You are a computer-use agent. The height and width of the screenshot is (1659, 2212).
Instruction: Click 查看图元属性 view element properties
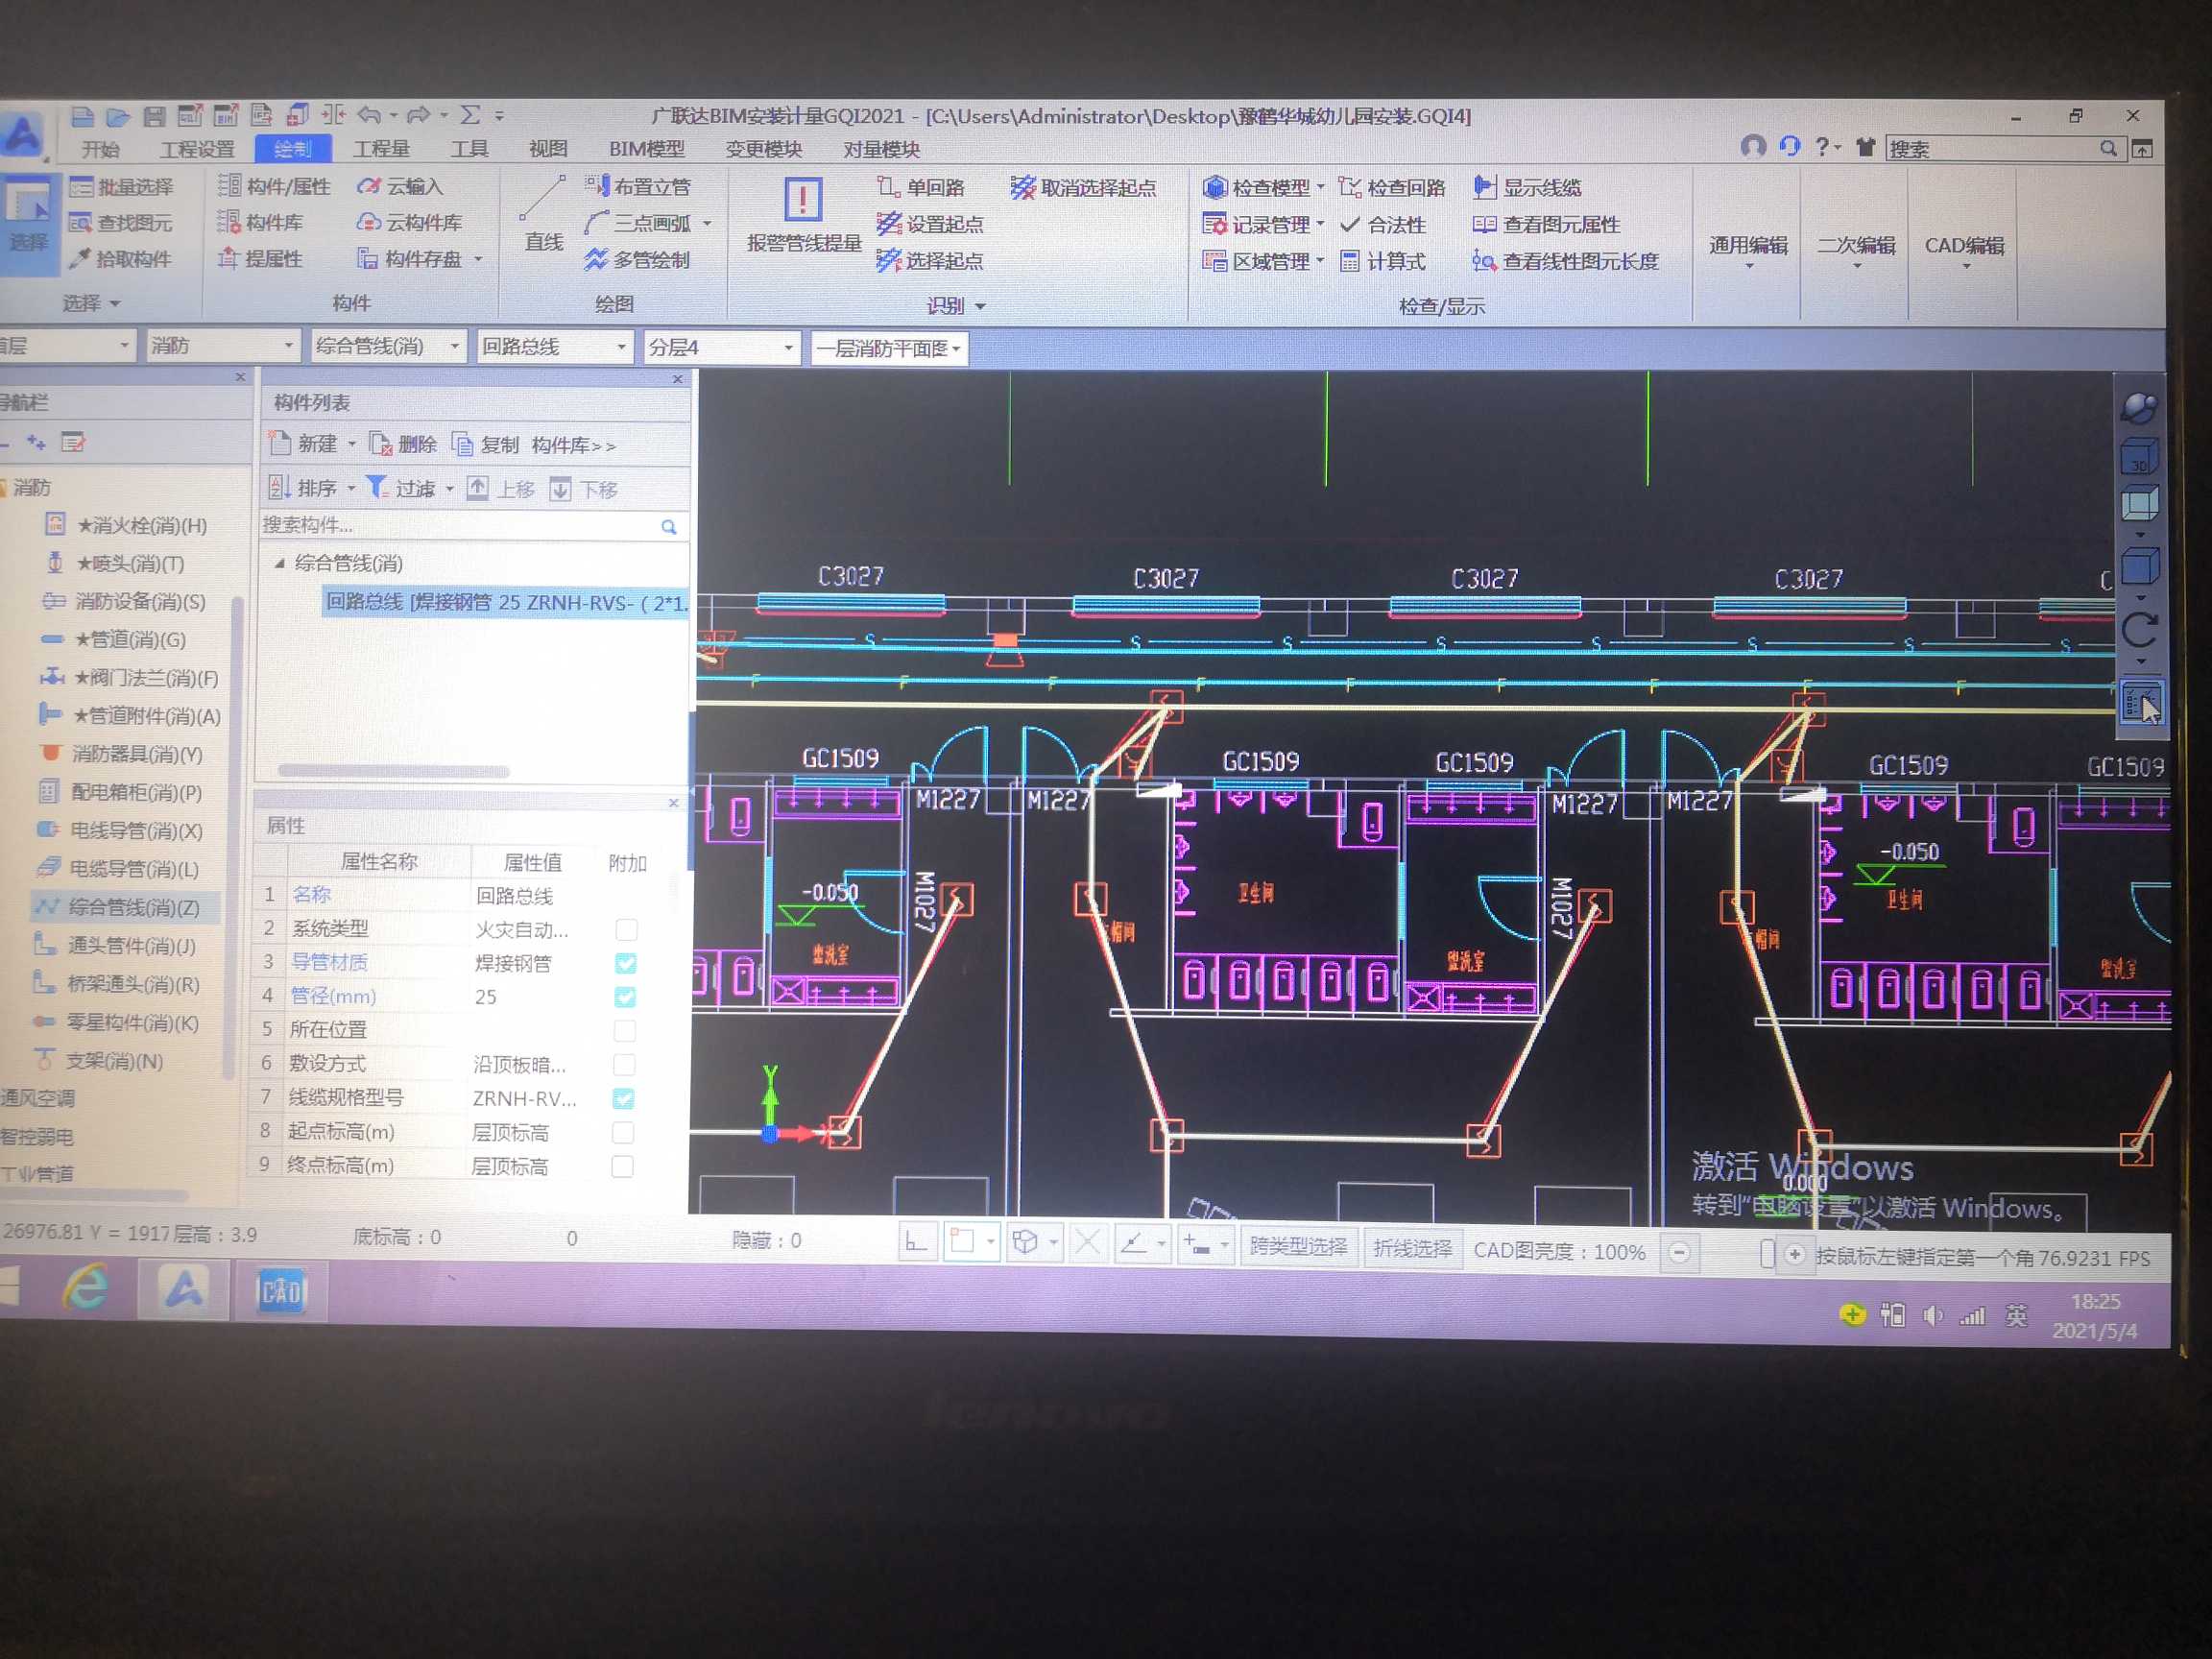[1546, 225]
